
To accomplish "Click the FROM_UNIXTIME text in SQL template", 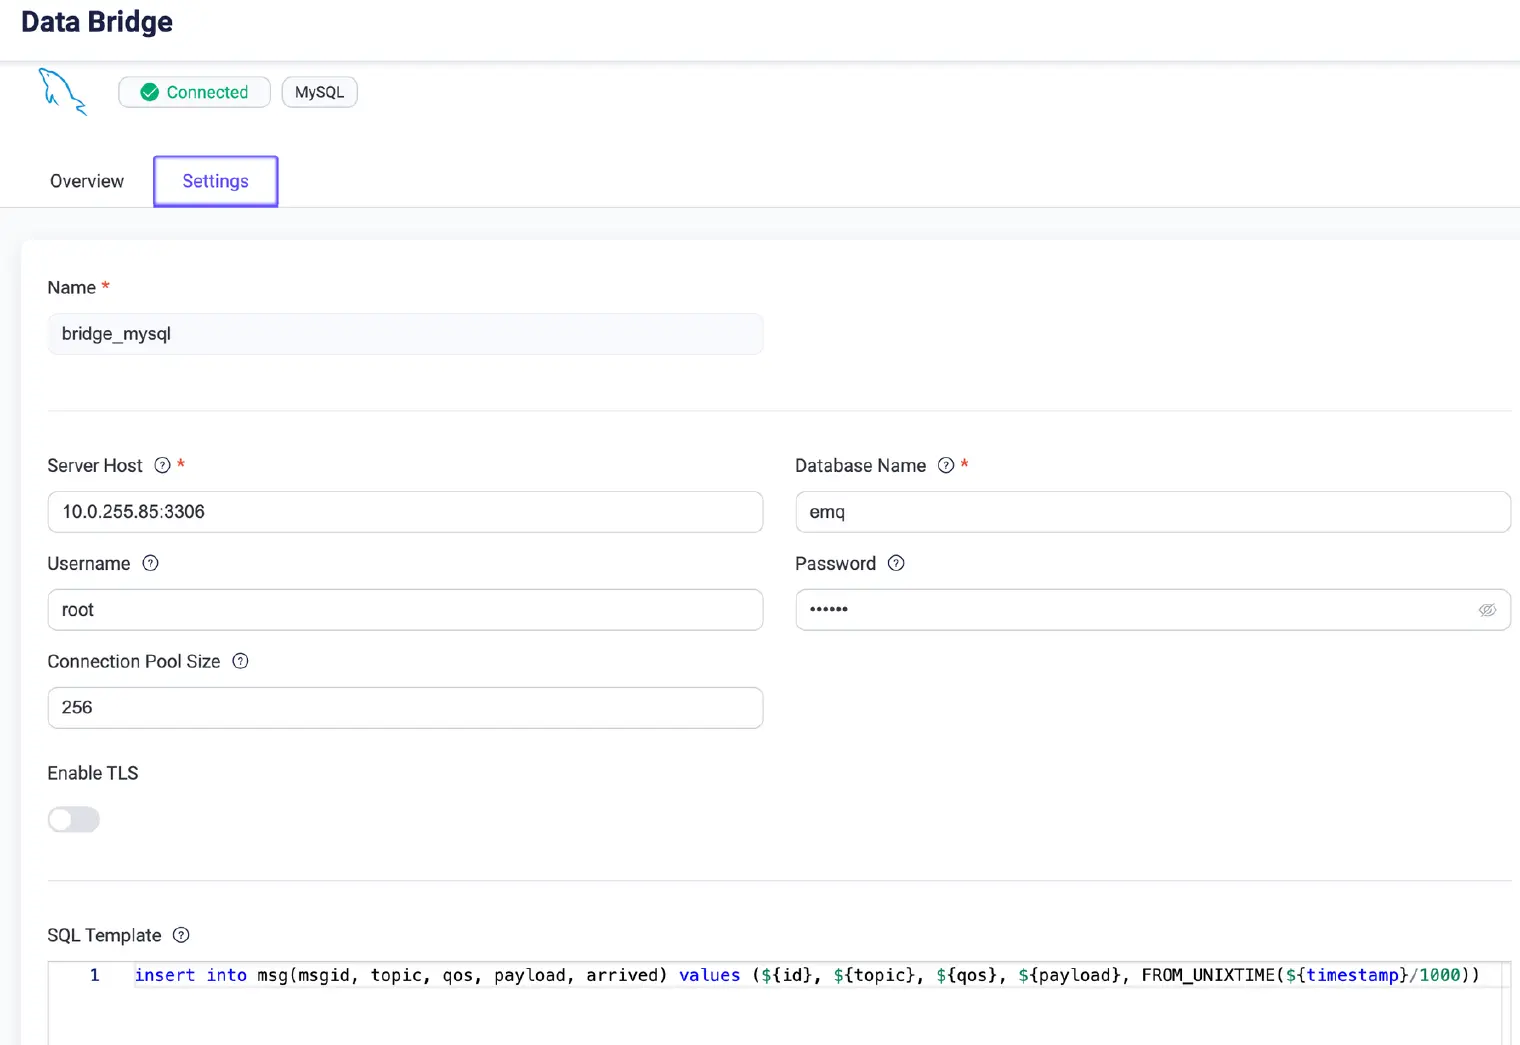I will pos(1208,975).
